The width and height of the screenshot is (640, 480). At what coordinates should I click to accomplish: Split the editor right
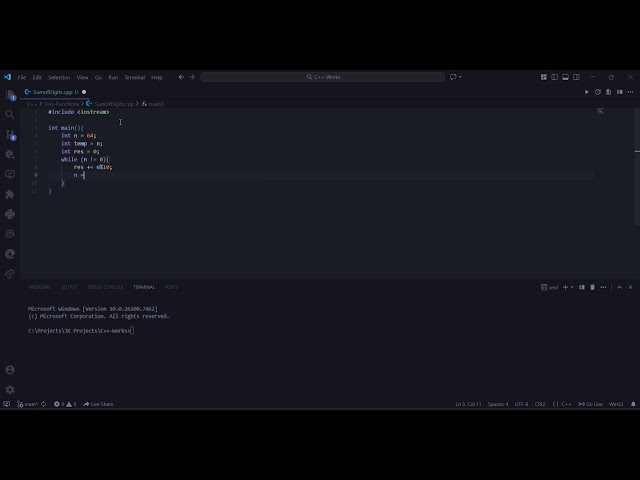tap(620, 92)
